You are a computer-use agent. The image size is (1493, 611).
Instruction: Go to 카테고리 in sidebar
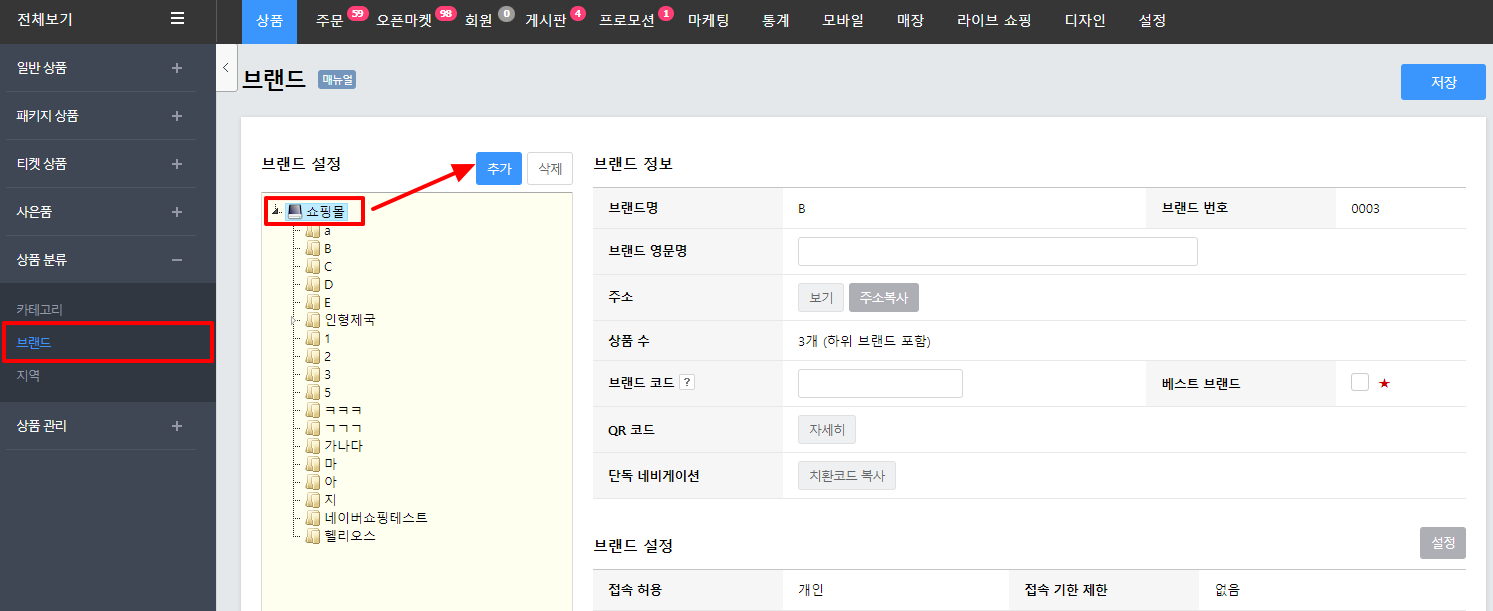[x=40, y=310]
